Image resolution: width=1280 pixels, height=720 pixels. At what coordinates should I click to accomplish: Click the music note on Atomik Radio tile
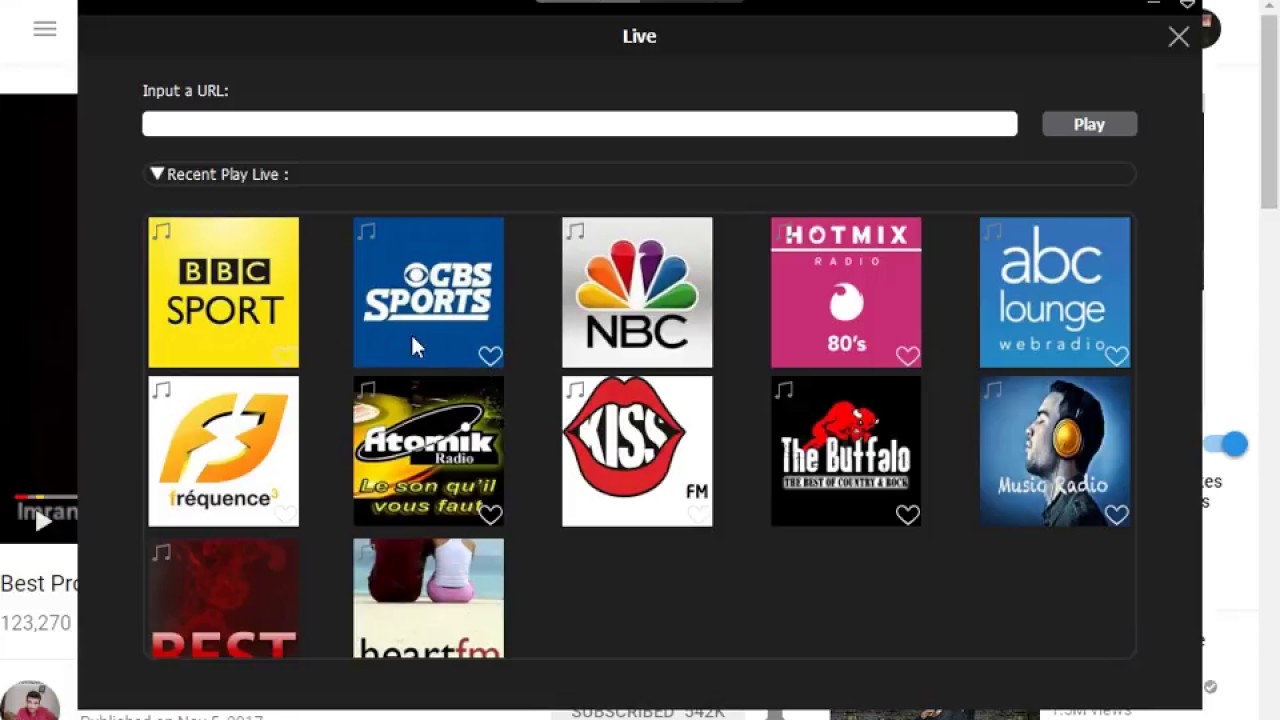[x=367, y=390]
